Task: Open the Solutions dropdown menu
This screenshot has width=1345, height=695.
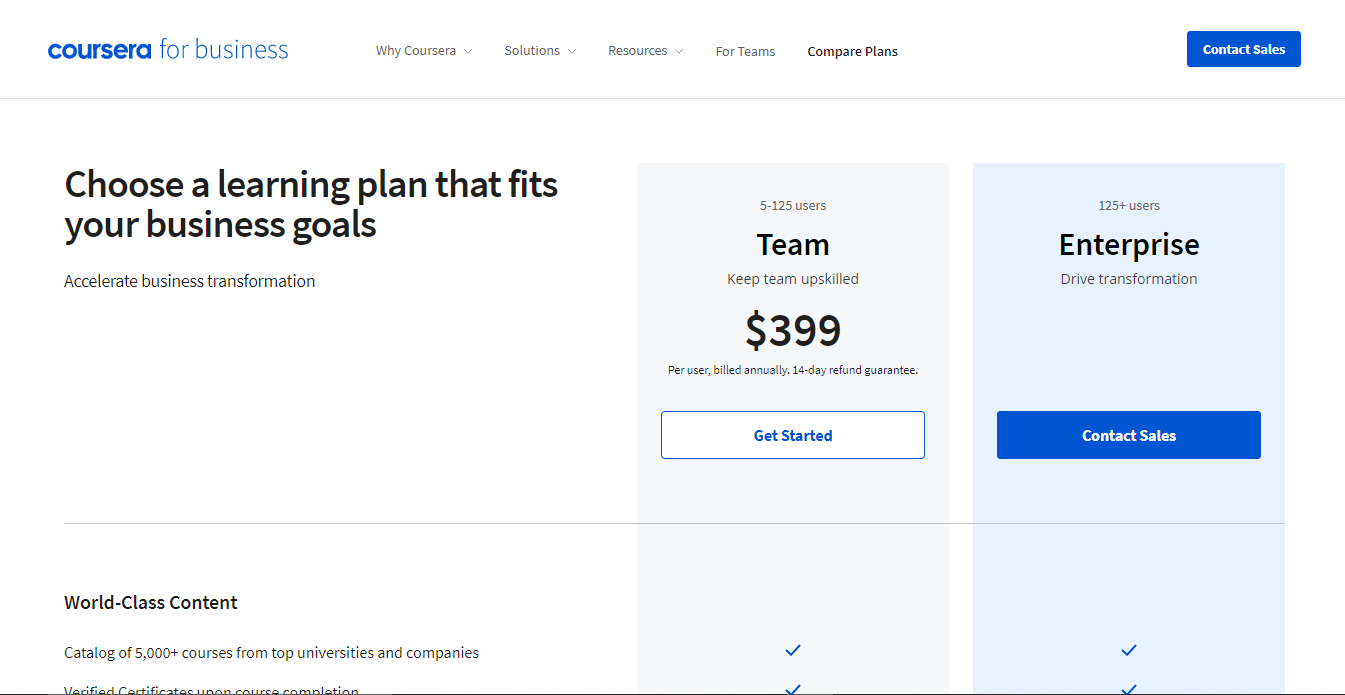Action: pyautogui.click(x=532, y=51)
